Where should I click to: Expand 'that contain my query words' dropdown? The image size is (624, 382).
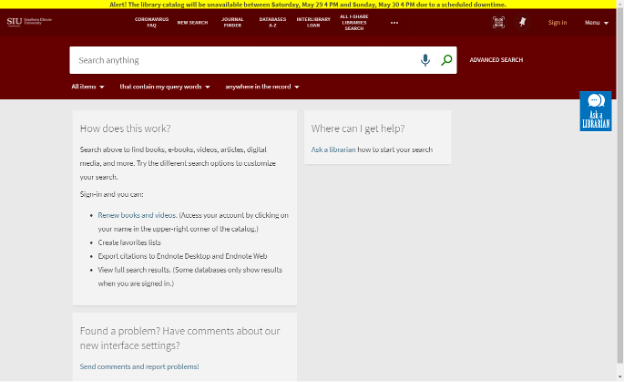tap(165, 87)
